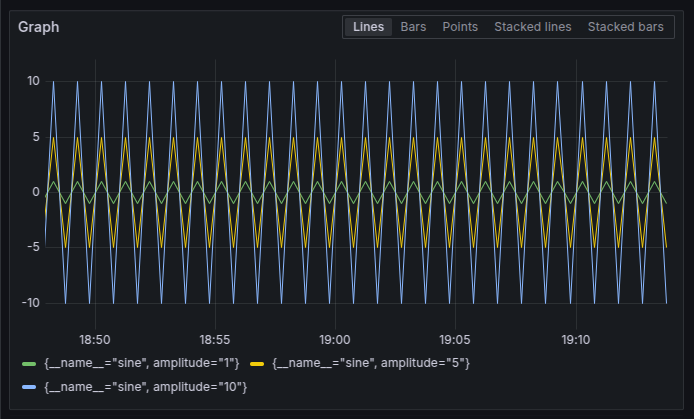The image size is (694, 419).
Task: Click the y-axis value 5 label
Action: click(x=36, y=137)
